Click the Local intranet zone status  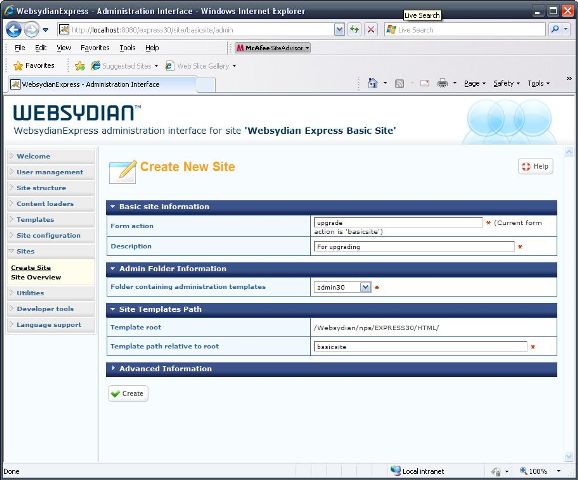coord(418,471)
